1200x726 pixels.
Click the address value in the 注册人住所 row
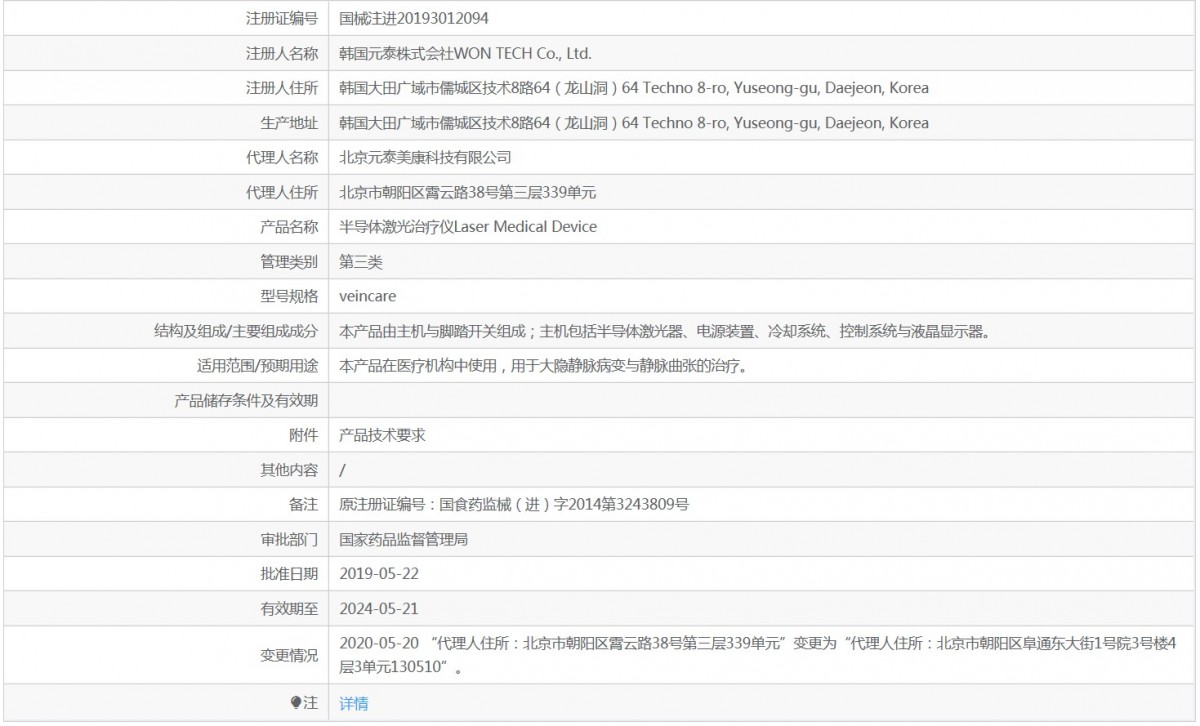coord(634,88)
